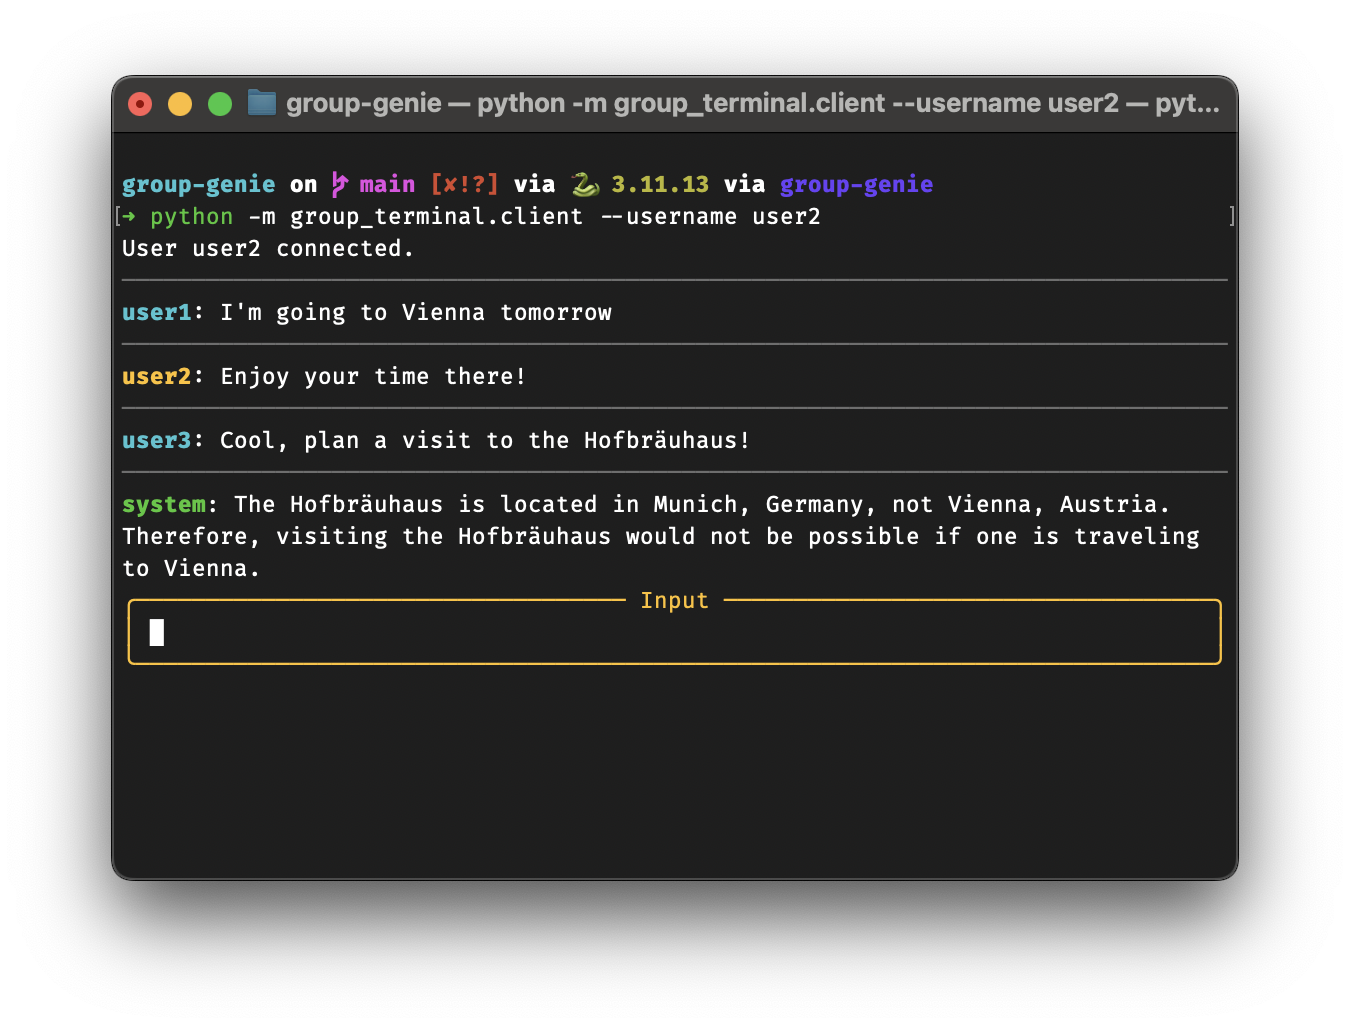Select the yellow user2 name label
The width and height of the screenshot is (1350, 1028).
tap(156, 376)
